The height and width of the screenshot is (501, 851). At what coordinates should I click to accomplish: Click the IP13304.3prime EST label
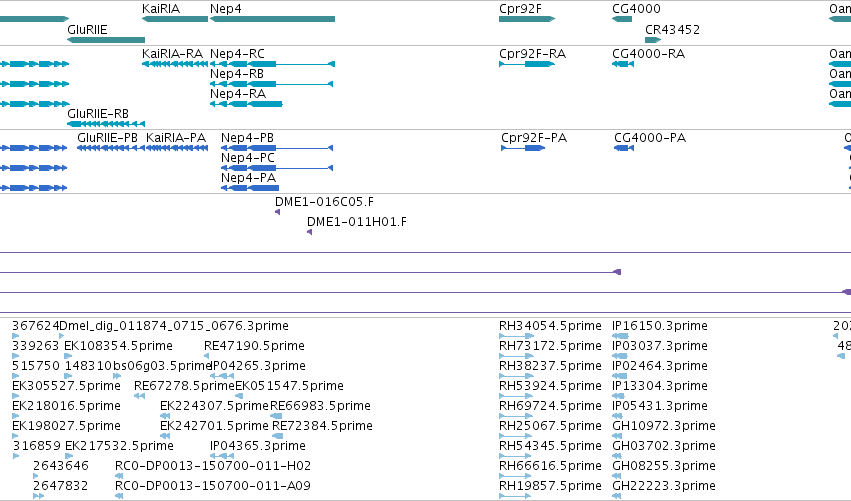pyautogui.click(x=660, y=386)
